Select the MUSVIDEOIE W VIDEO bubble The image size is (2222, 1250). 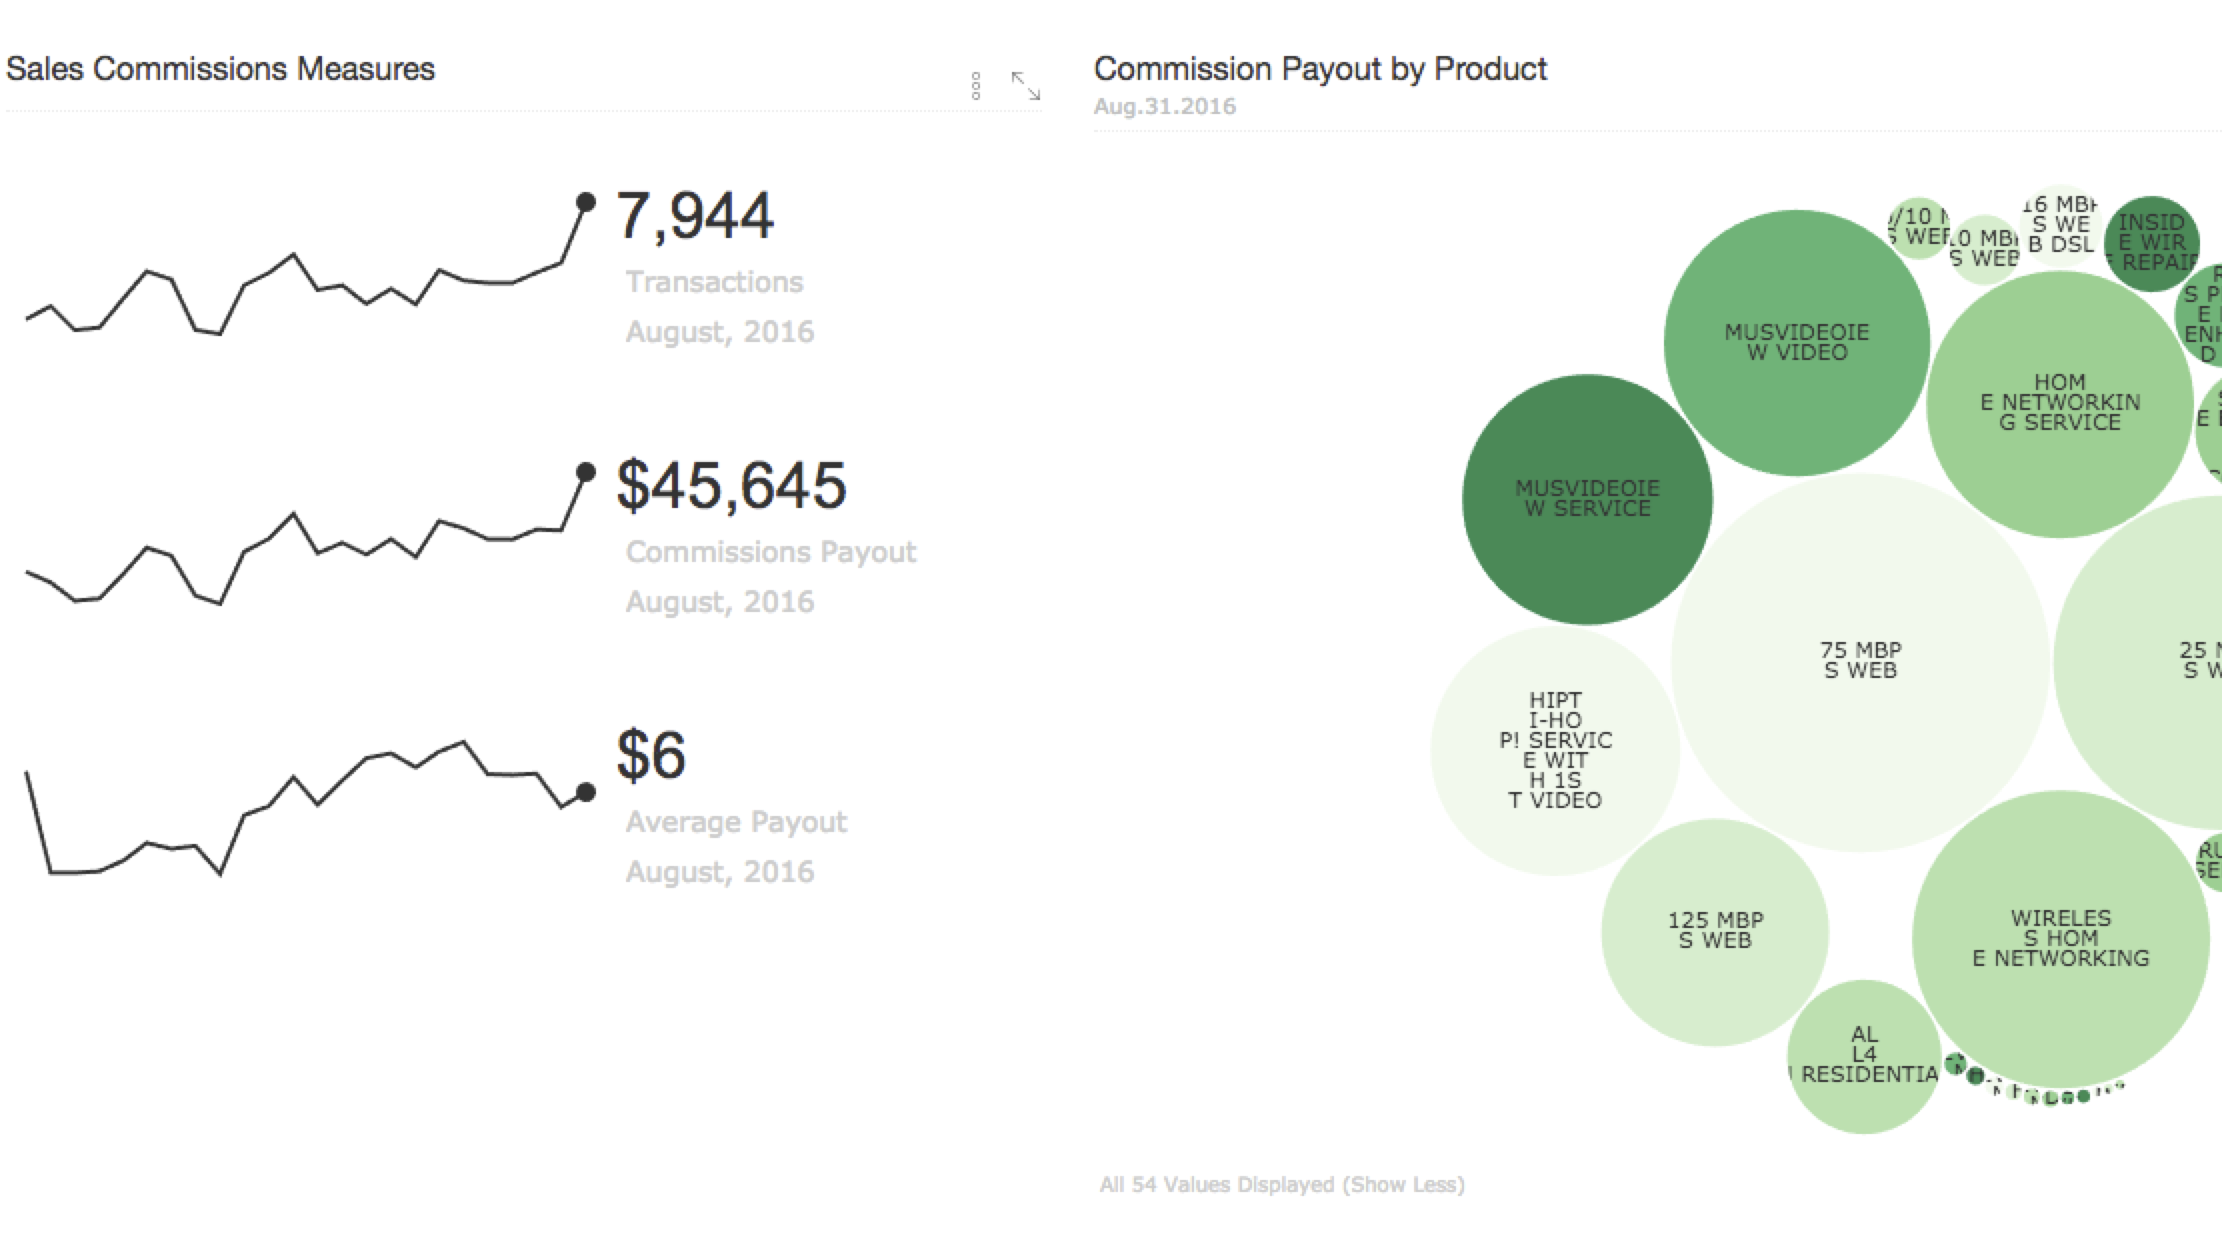click(1797, 342)
